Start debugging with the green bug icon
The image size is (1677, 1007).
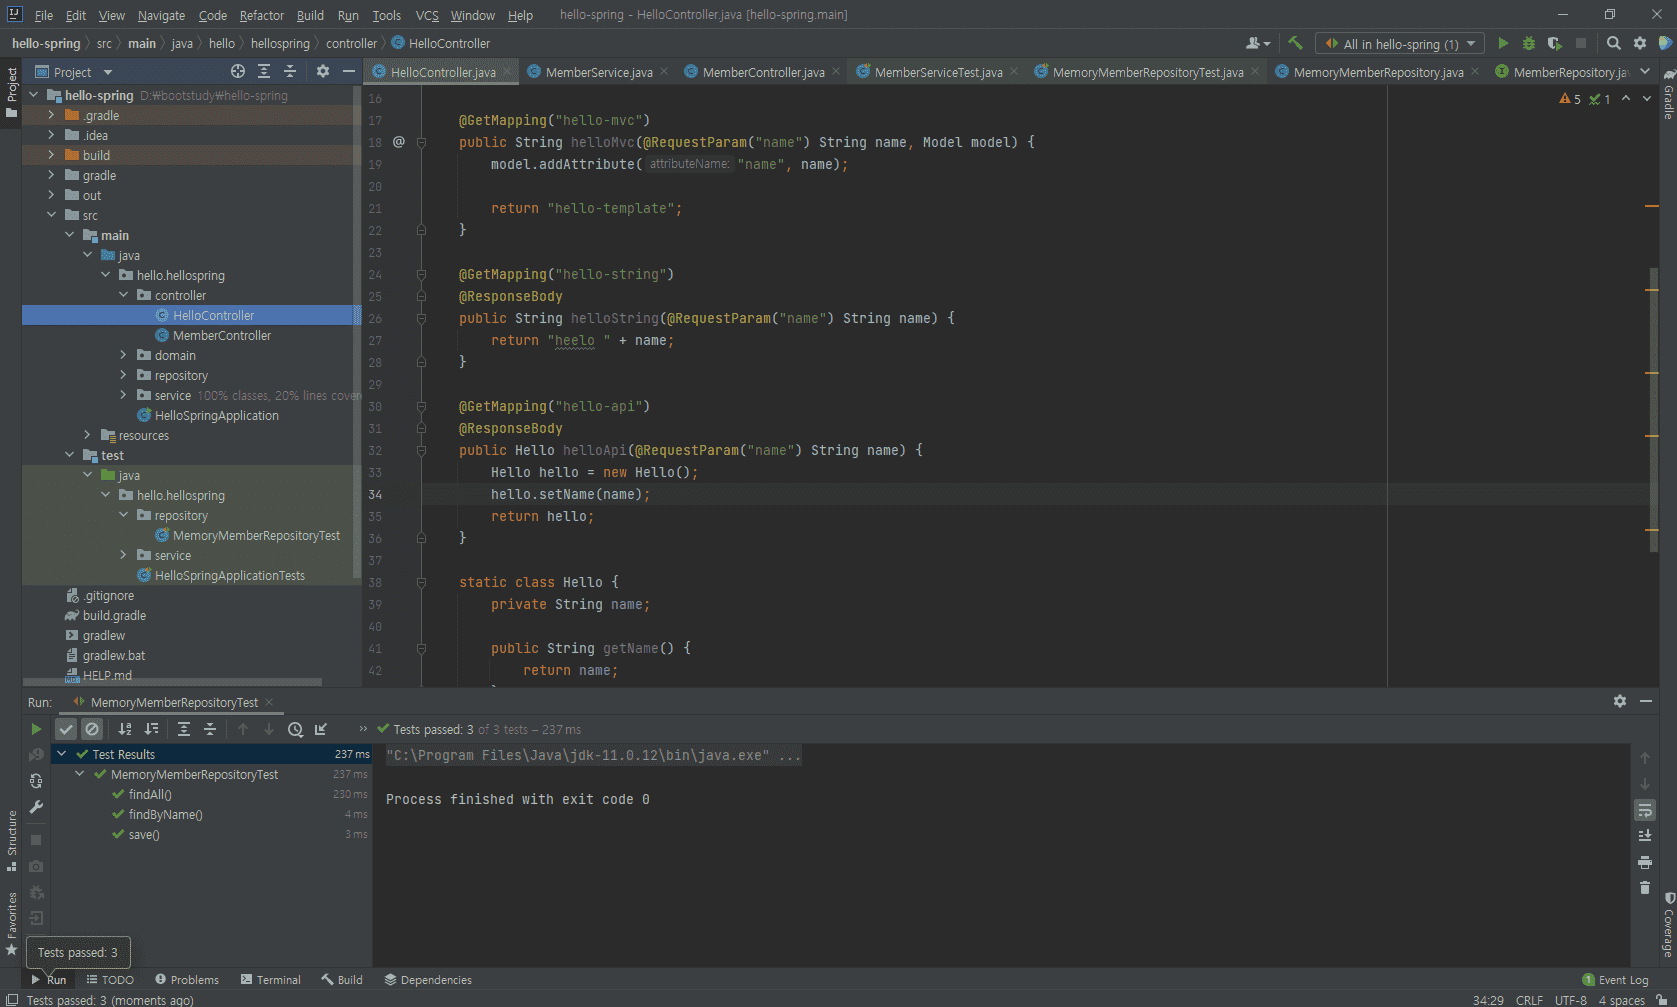click(x=1529, y=43)
